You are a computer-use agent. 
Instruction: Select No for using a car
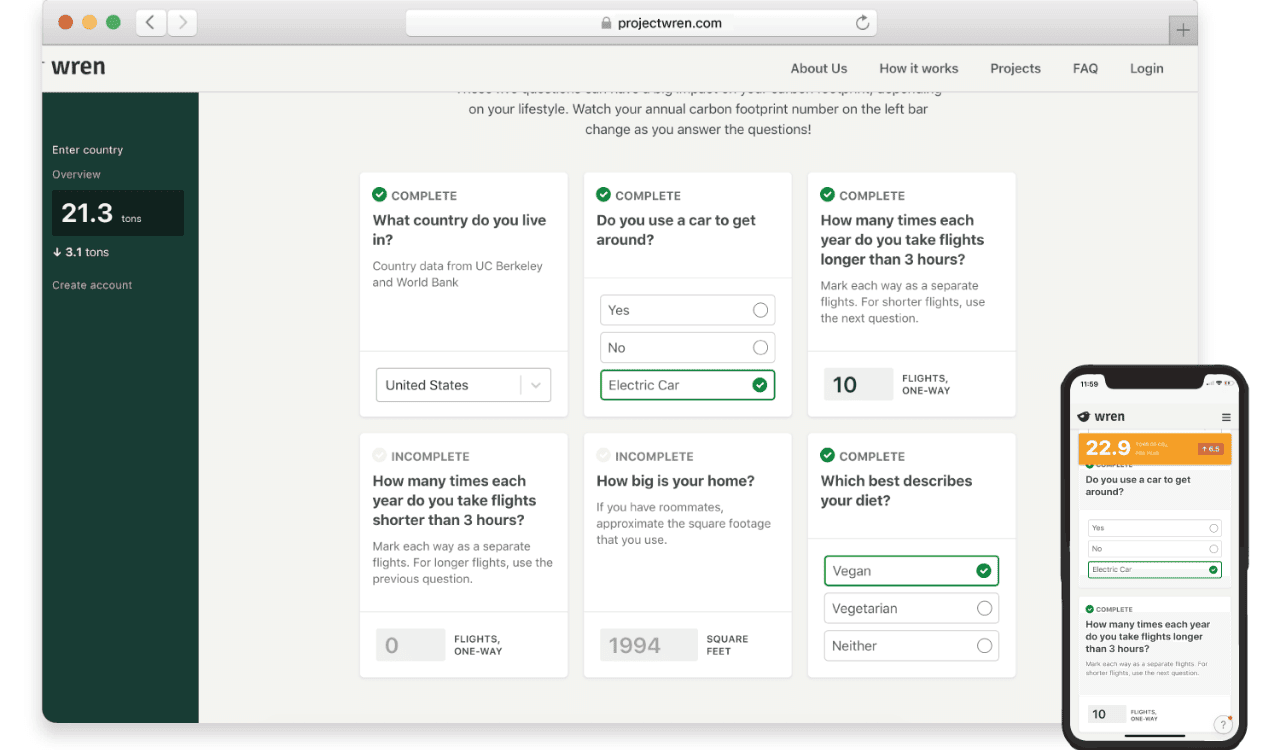point(687,348)
